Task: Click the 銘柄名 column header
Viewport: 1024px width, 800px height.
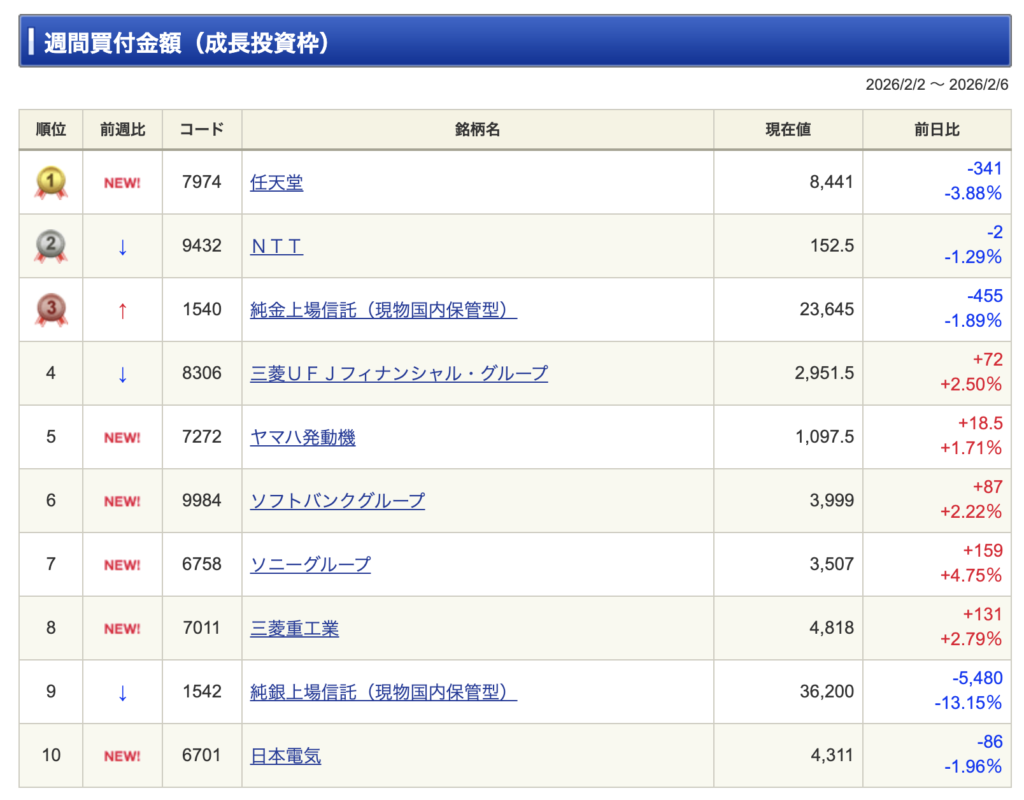Action: pos(477,130)
